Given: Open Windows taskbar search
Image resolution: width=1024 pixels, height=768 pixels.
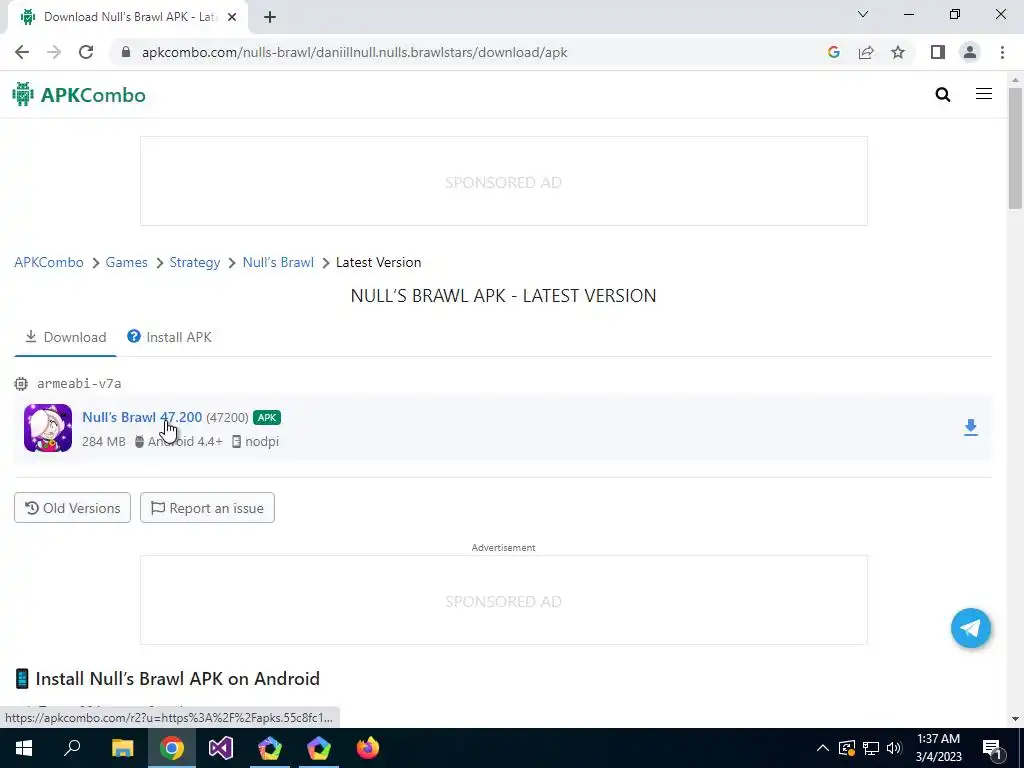Looking at the screenshot, I should point(72,748).
